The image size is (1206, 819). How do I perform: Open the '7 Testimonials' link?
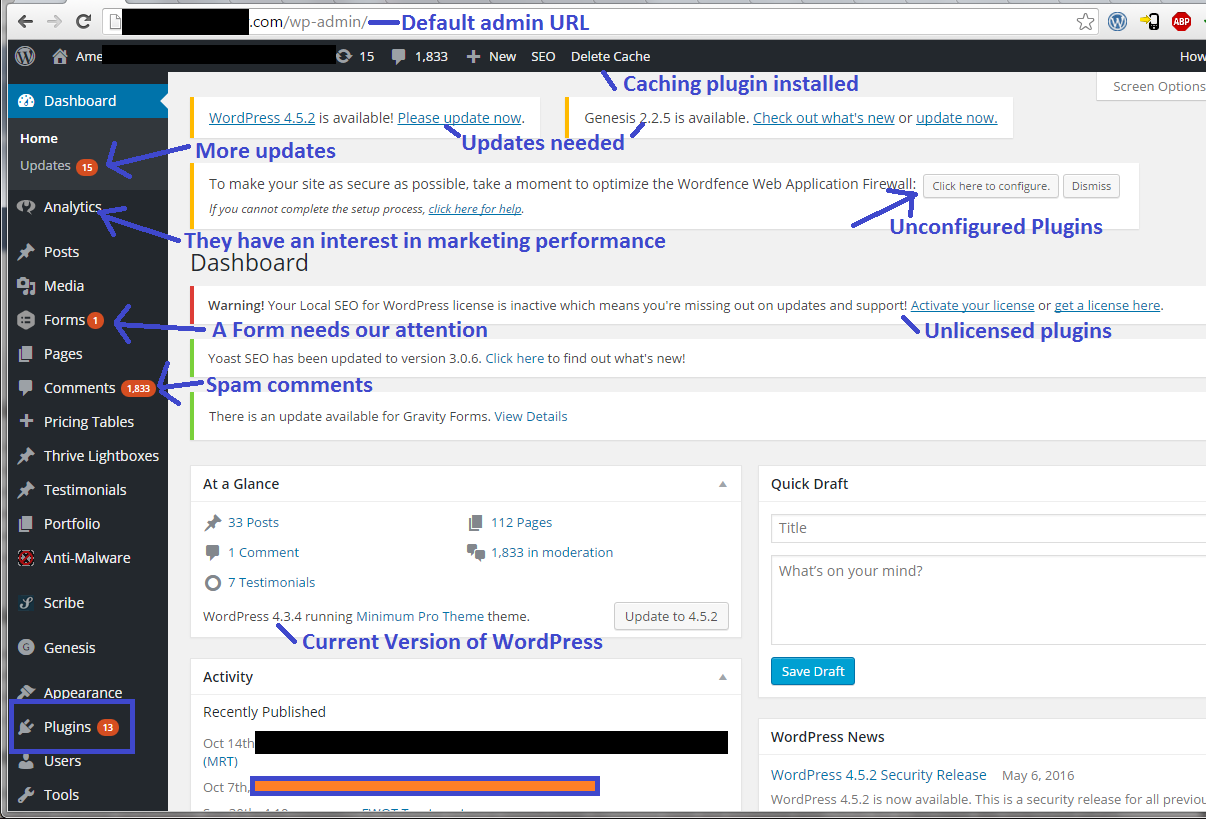click(x=271, y=582)
